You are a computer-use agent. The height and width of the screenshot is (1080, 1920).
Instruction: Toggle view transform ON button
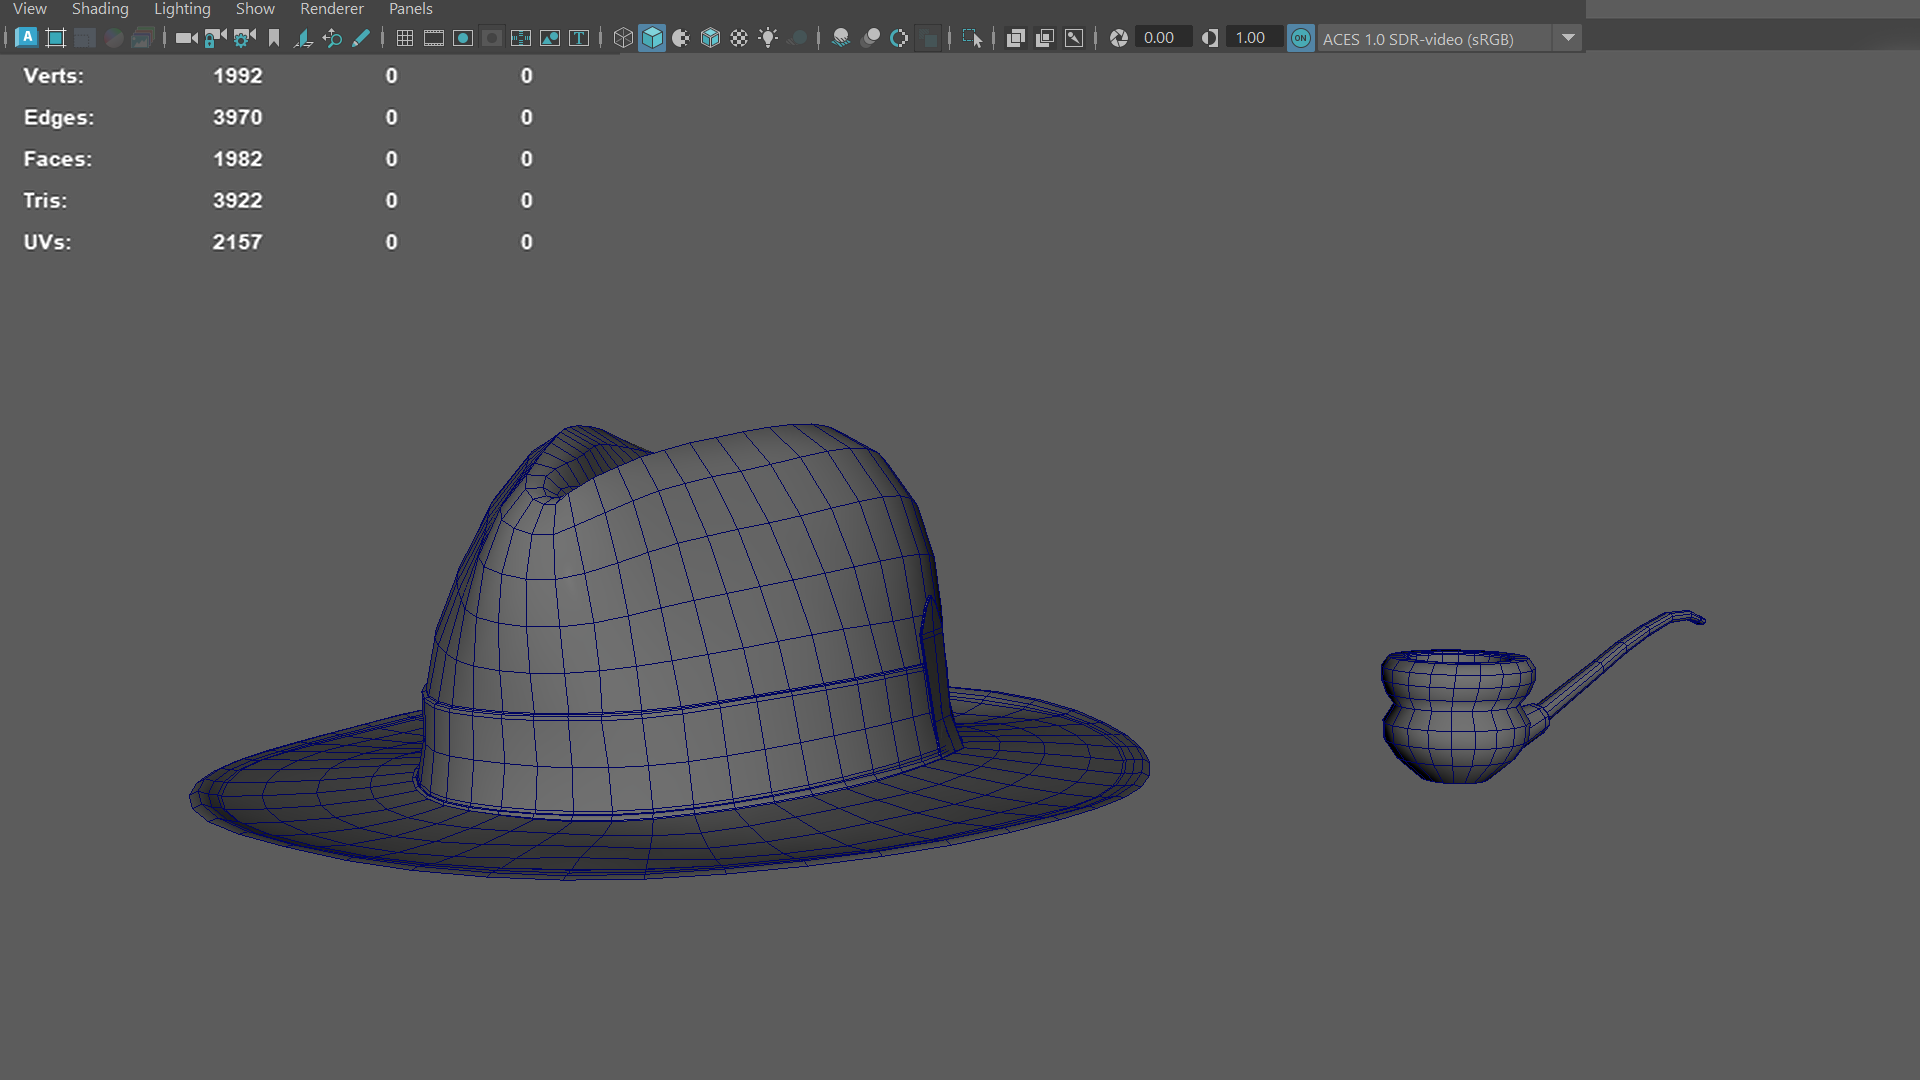click(x=1300, y=38)
